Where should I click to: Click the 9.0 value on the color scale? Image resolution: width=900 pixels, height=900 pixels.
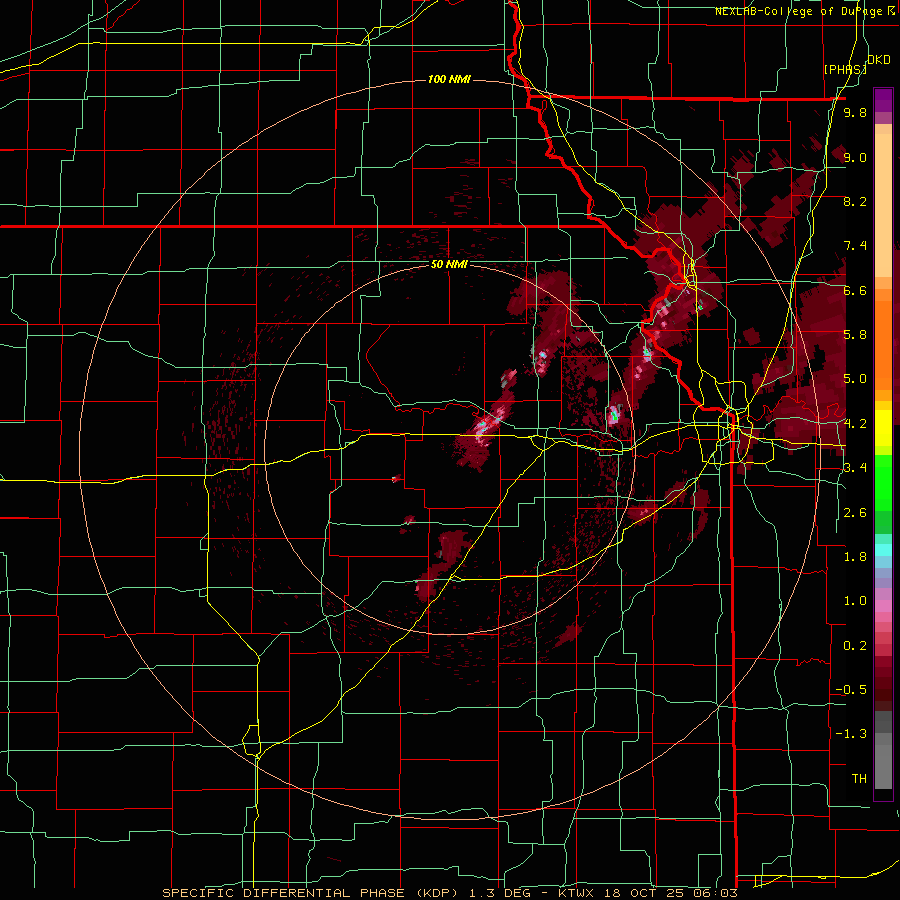click(855, 158)
